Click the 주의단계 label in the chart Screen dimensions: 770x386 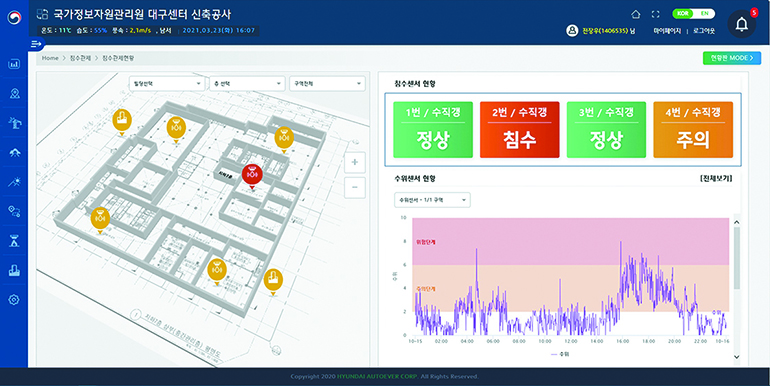click(x=425, y=289)
